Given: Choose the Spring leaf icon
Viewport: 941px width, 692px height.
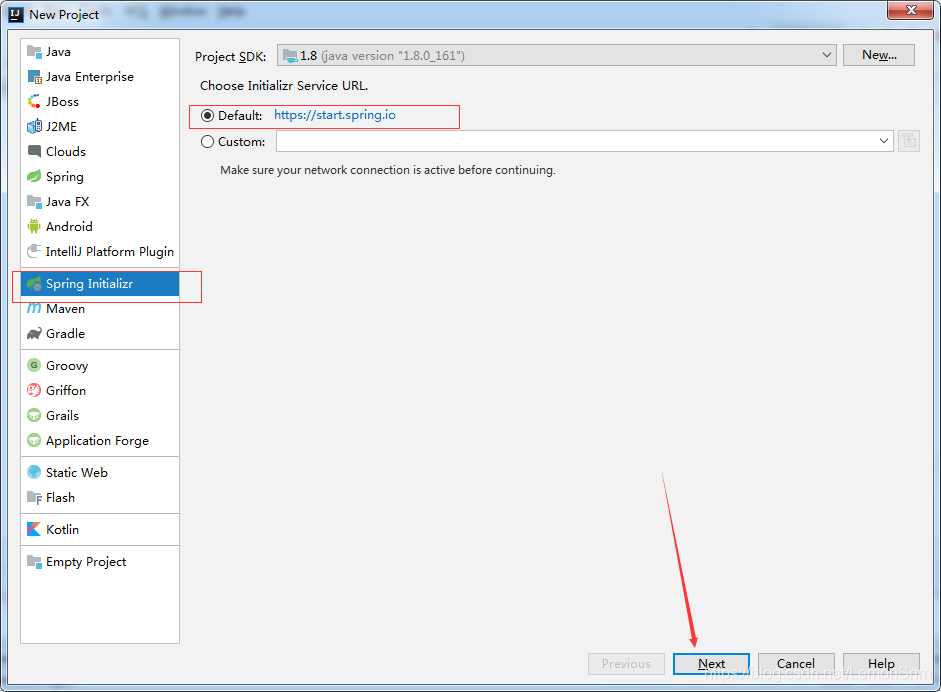Looking at the screenshot, I should click(34, 176).
